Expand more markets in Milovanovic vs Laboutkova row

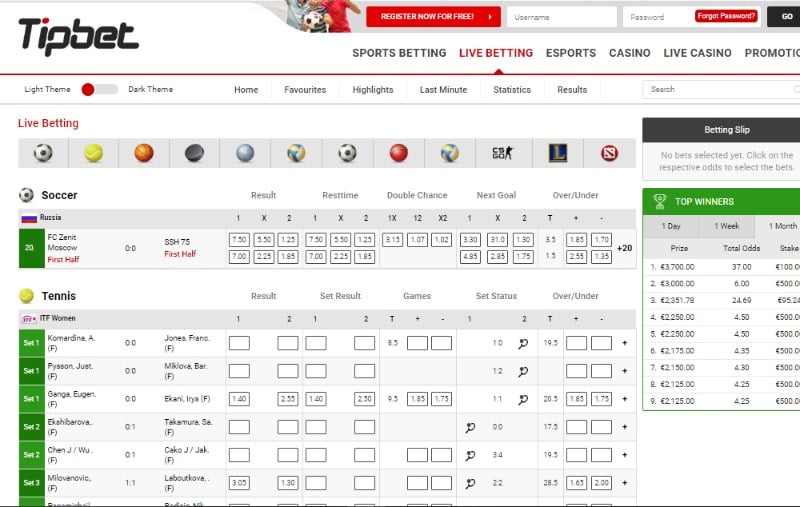tap(624, 483)
